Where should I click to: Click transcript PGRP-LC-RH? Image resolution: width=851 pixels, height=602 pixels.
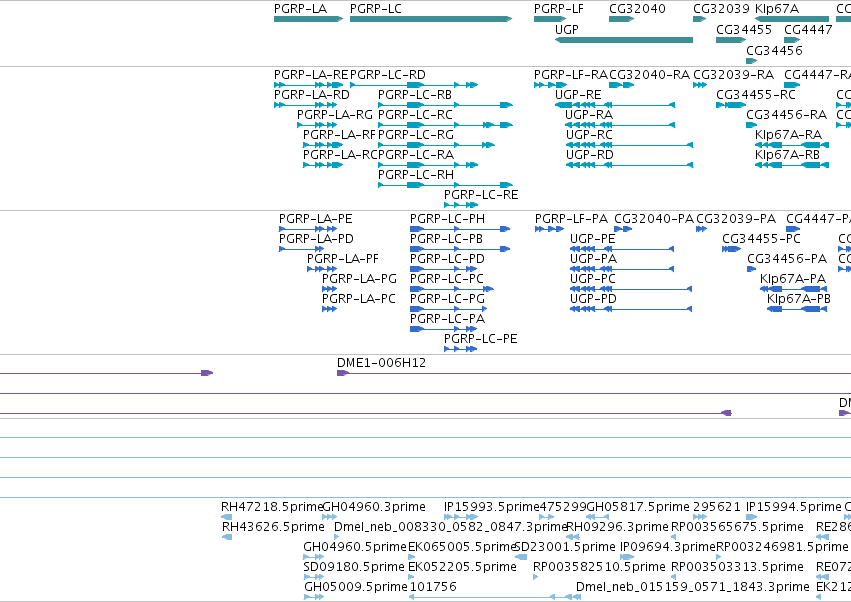445,185
